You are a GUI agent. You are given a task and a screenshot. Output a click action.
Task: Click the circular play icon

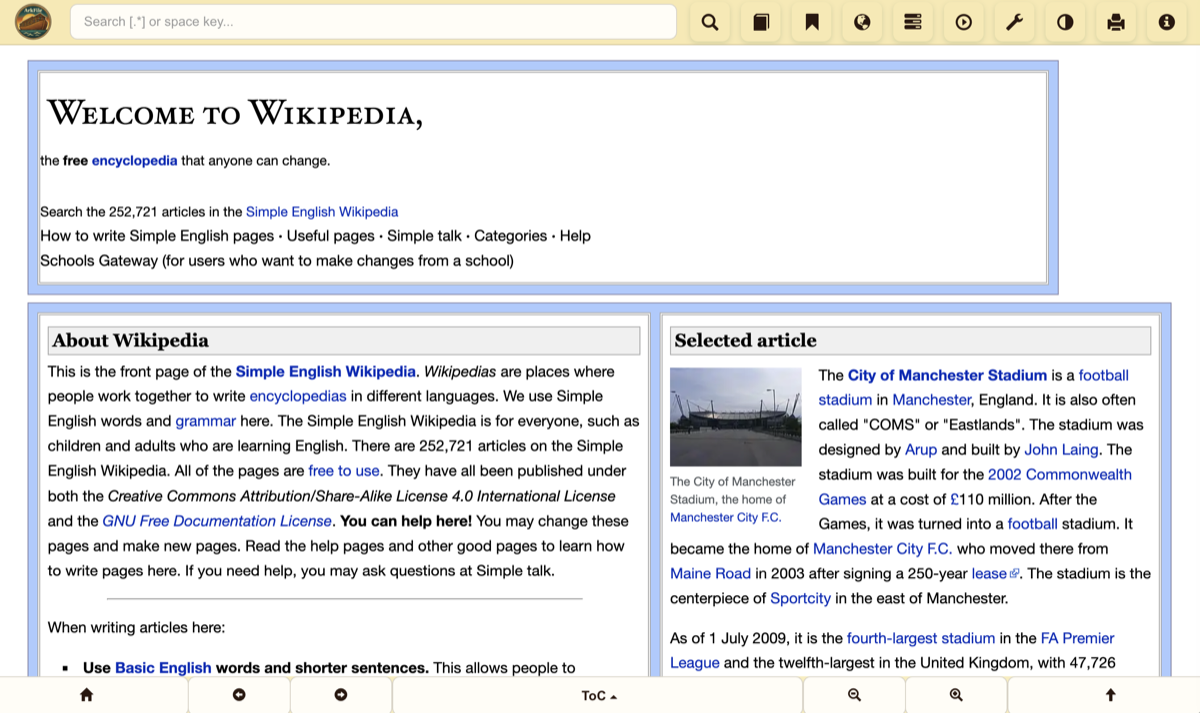(964, 22)
